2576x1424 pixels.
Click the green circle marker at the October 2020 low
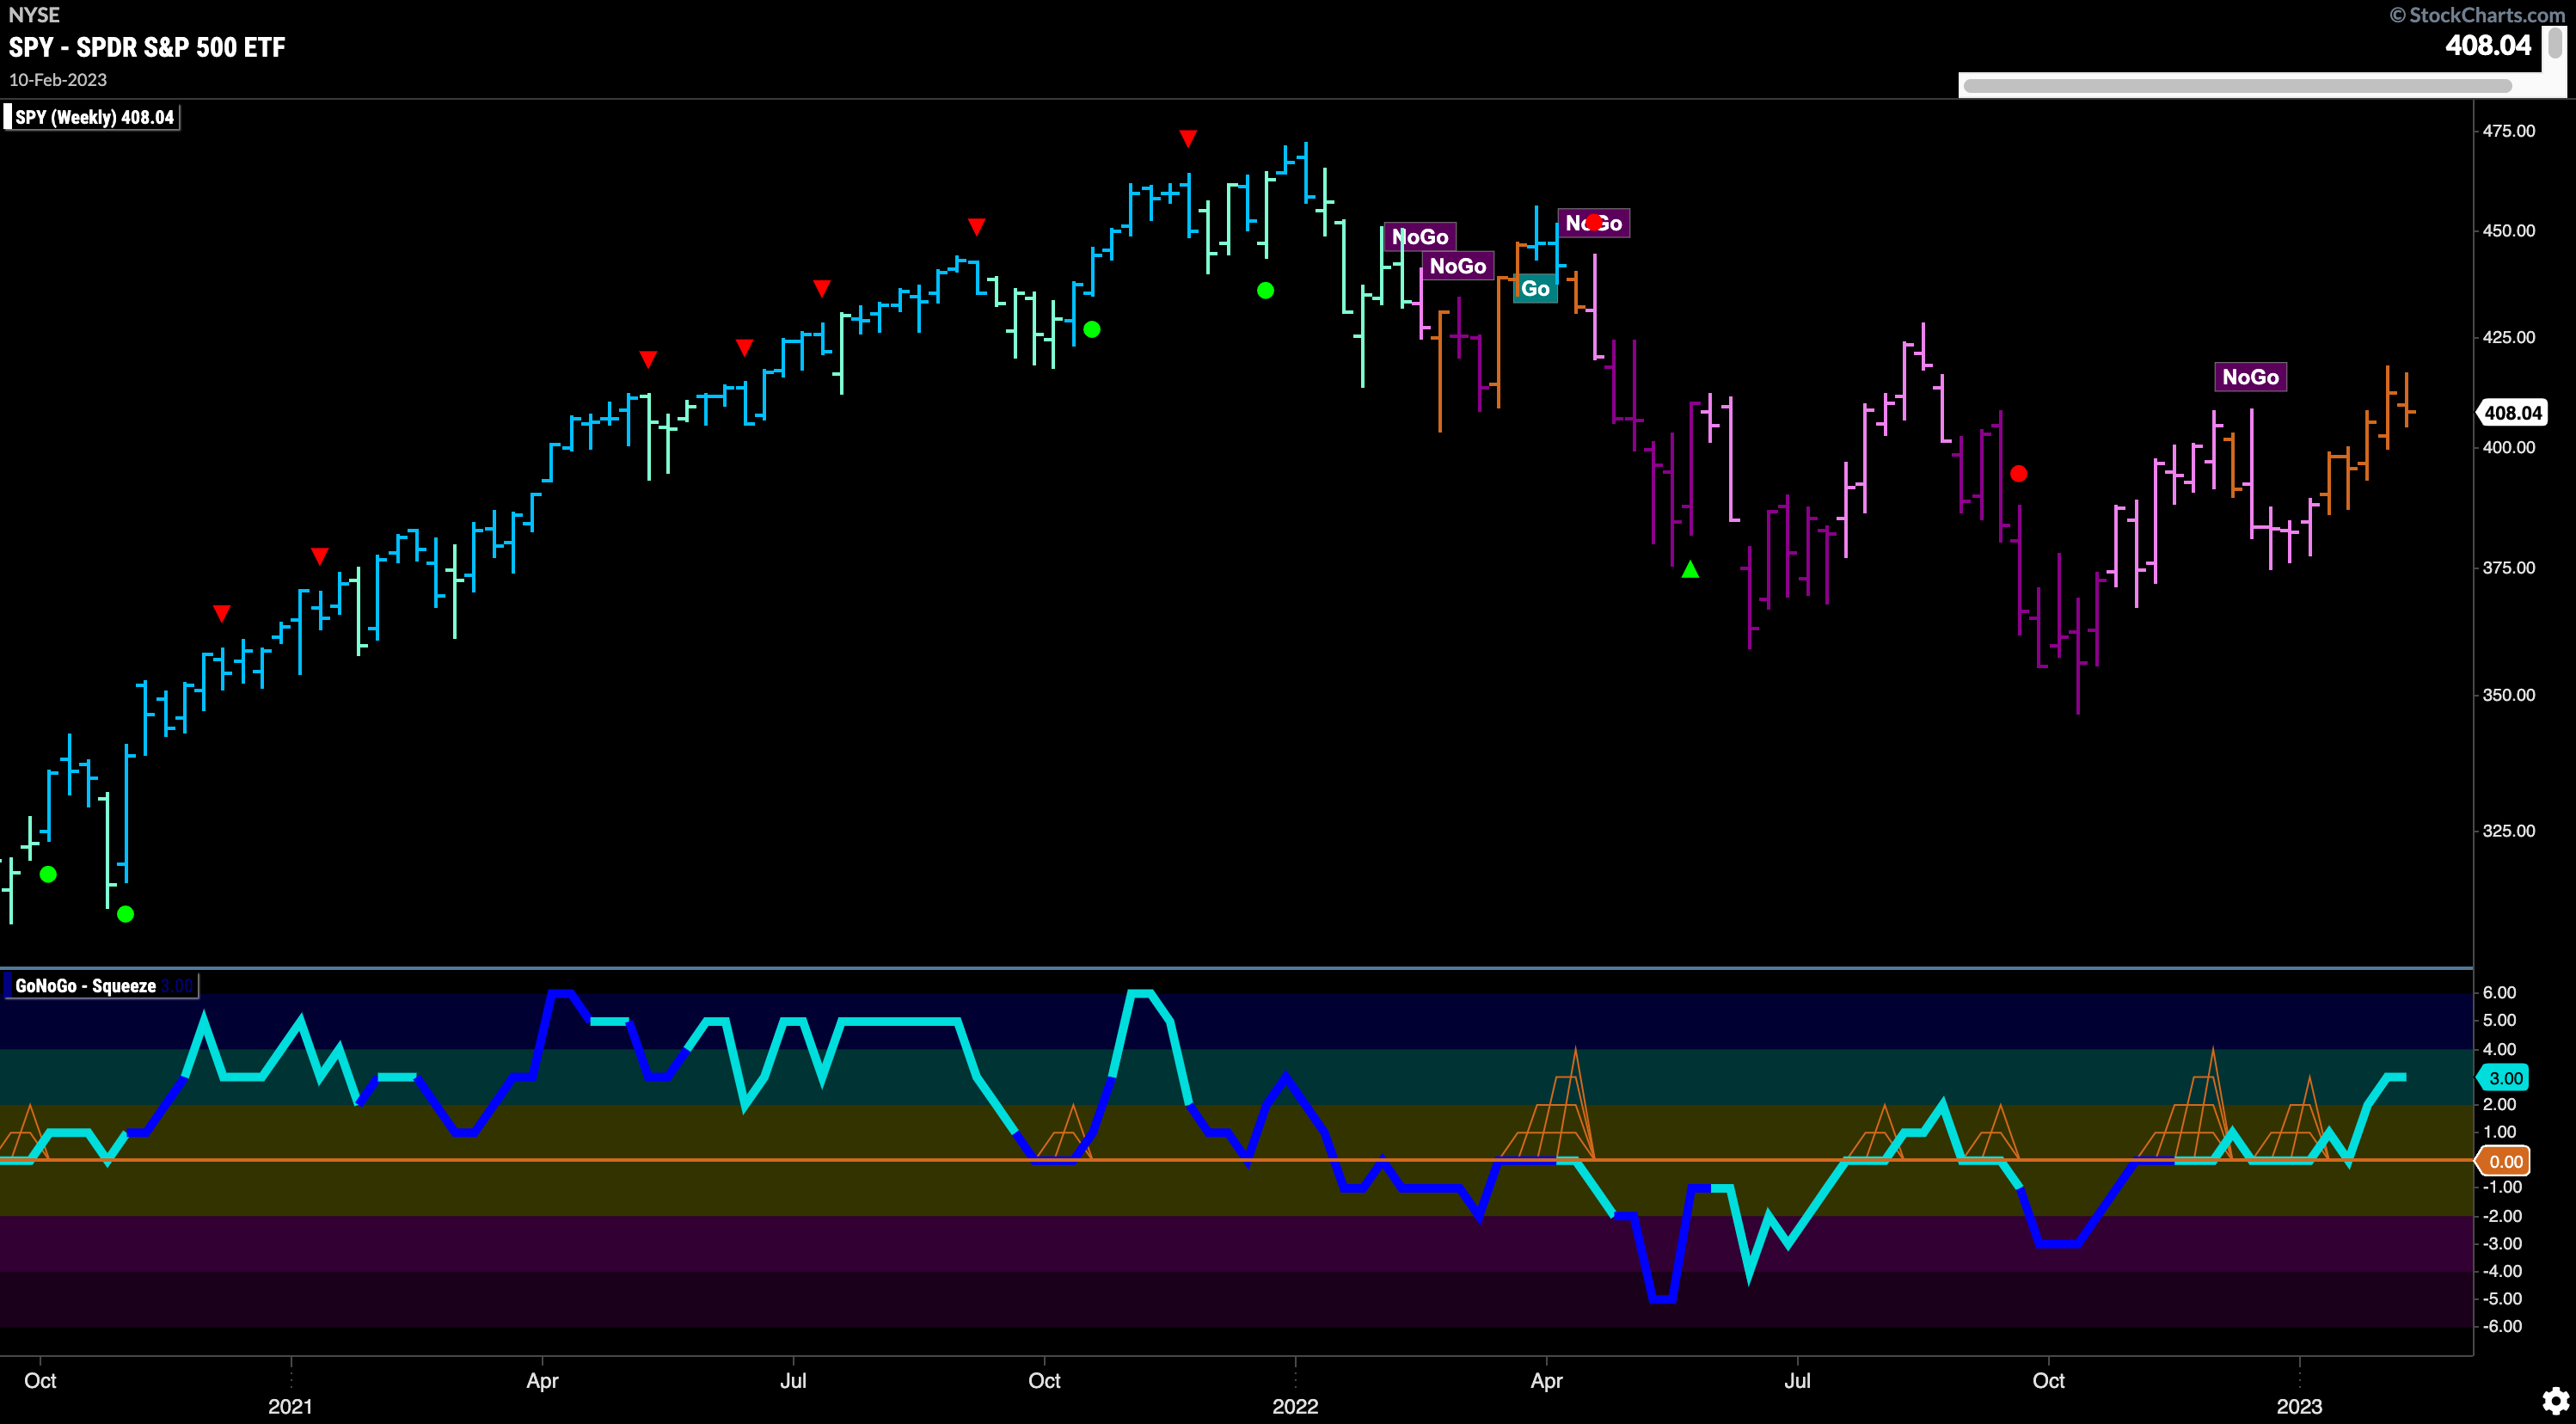tap(48, 874)
